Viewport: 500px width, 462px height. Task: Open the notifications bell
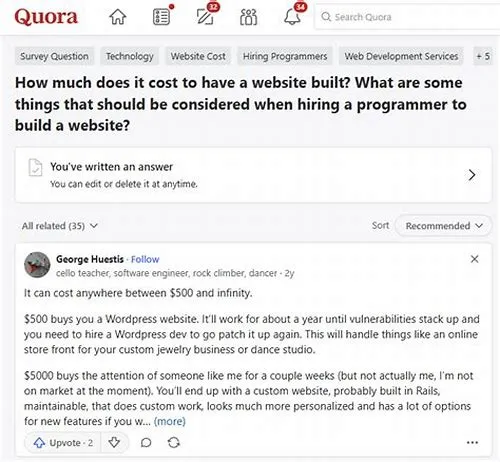pyautogui.click(x=292, y=17)
